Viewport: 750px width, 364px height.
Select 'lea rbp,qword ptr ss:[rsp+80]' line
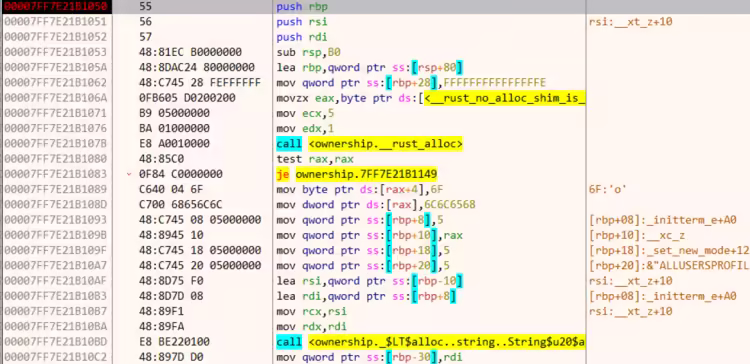370,67
